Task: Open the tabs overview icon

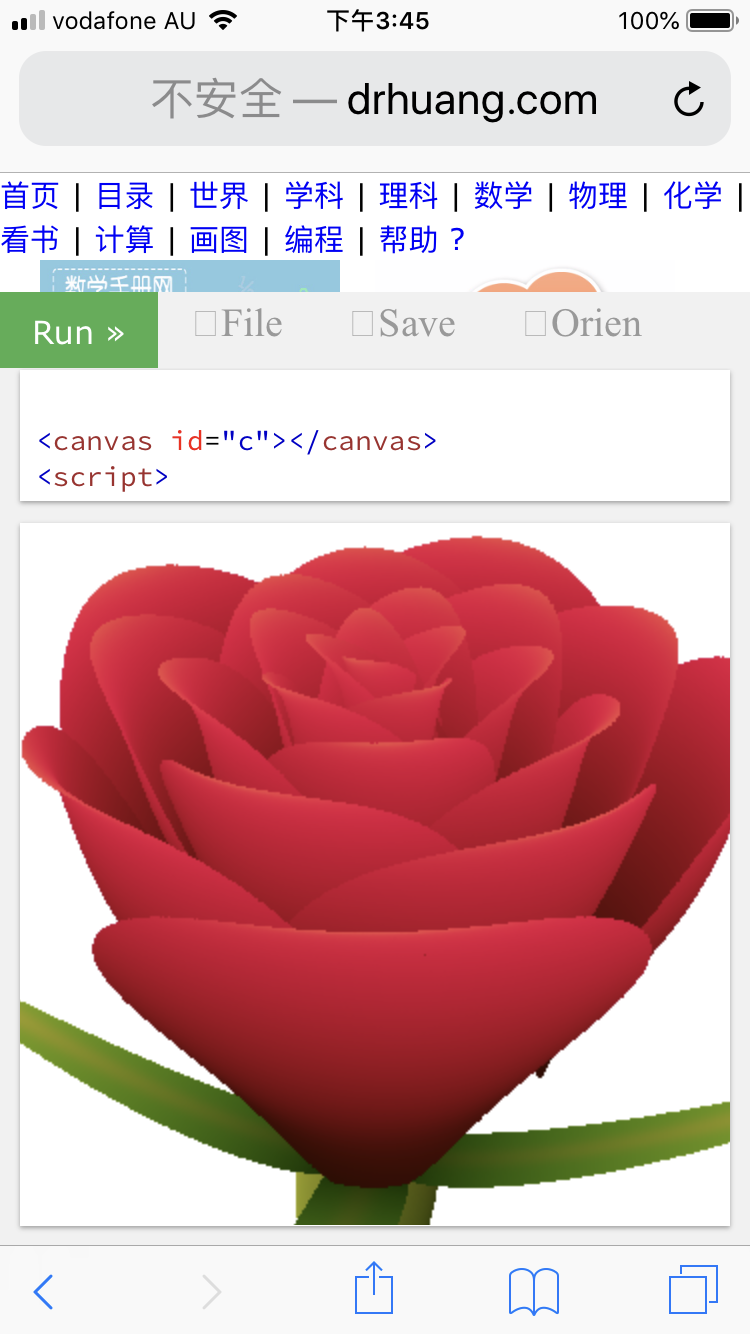Action: tap(692, 1290)
